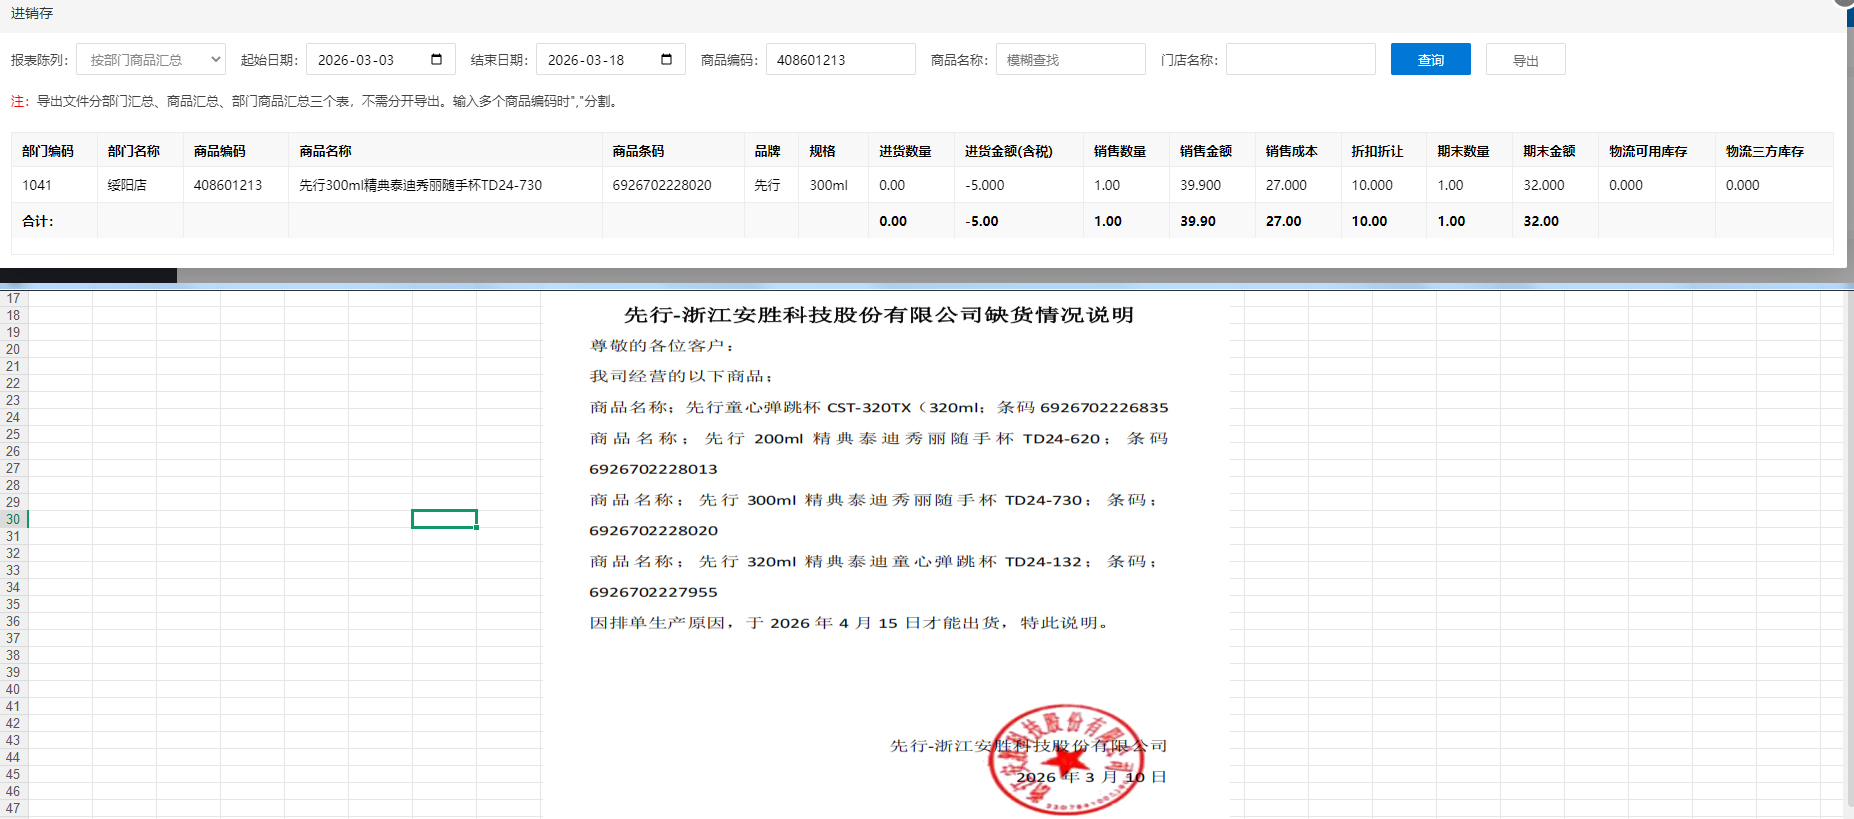Click barcode cell 6926702228020 in table

click(x=662, y=185)
